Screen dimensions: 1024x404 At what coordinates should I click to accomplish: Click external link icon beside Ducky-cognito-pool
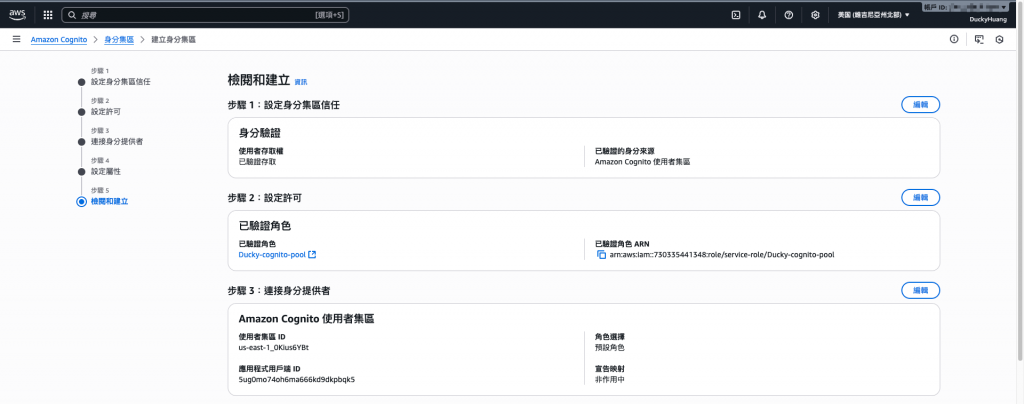312,255
